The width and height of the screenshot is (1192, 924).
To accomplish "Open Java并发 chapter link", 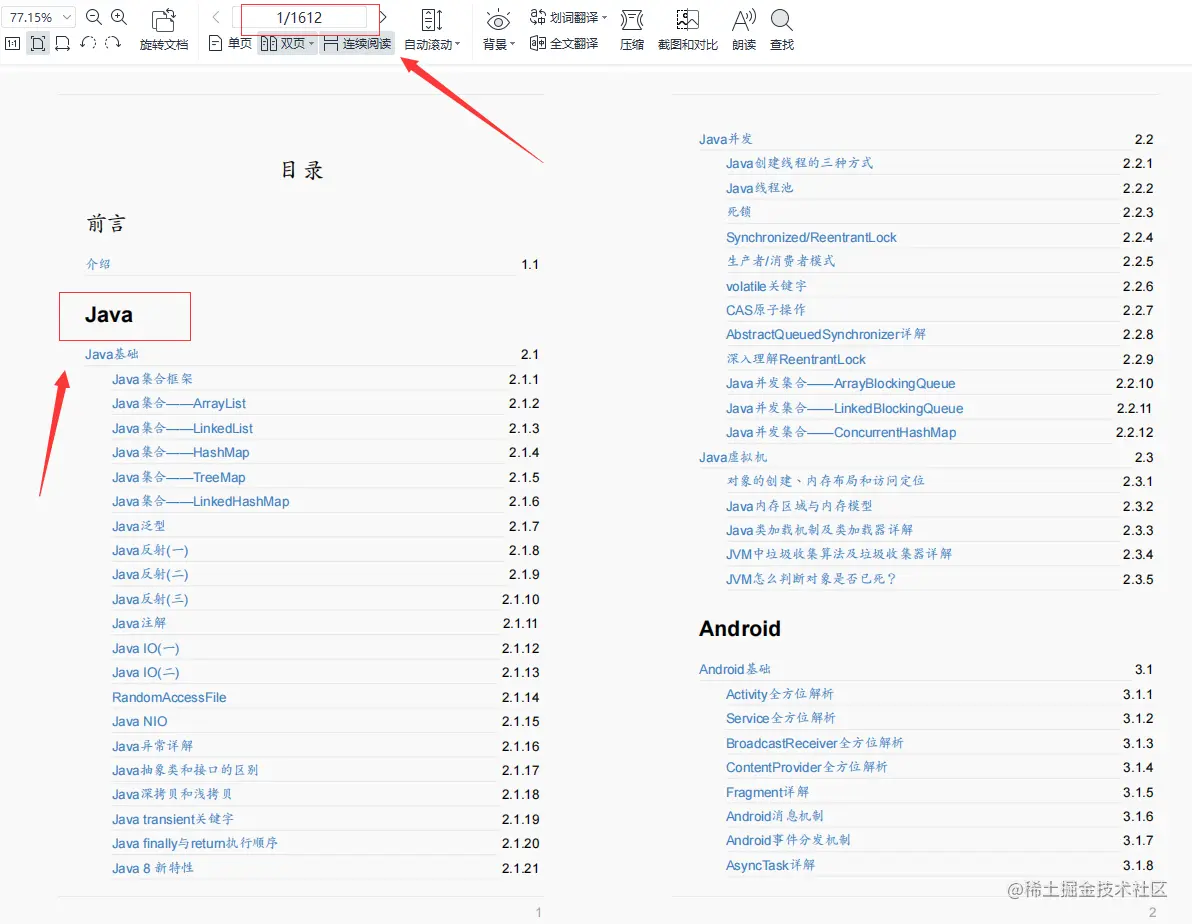I will click(x=726, y=139).
